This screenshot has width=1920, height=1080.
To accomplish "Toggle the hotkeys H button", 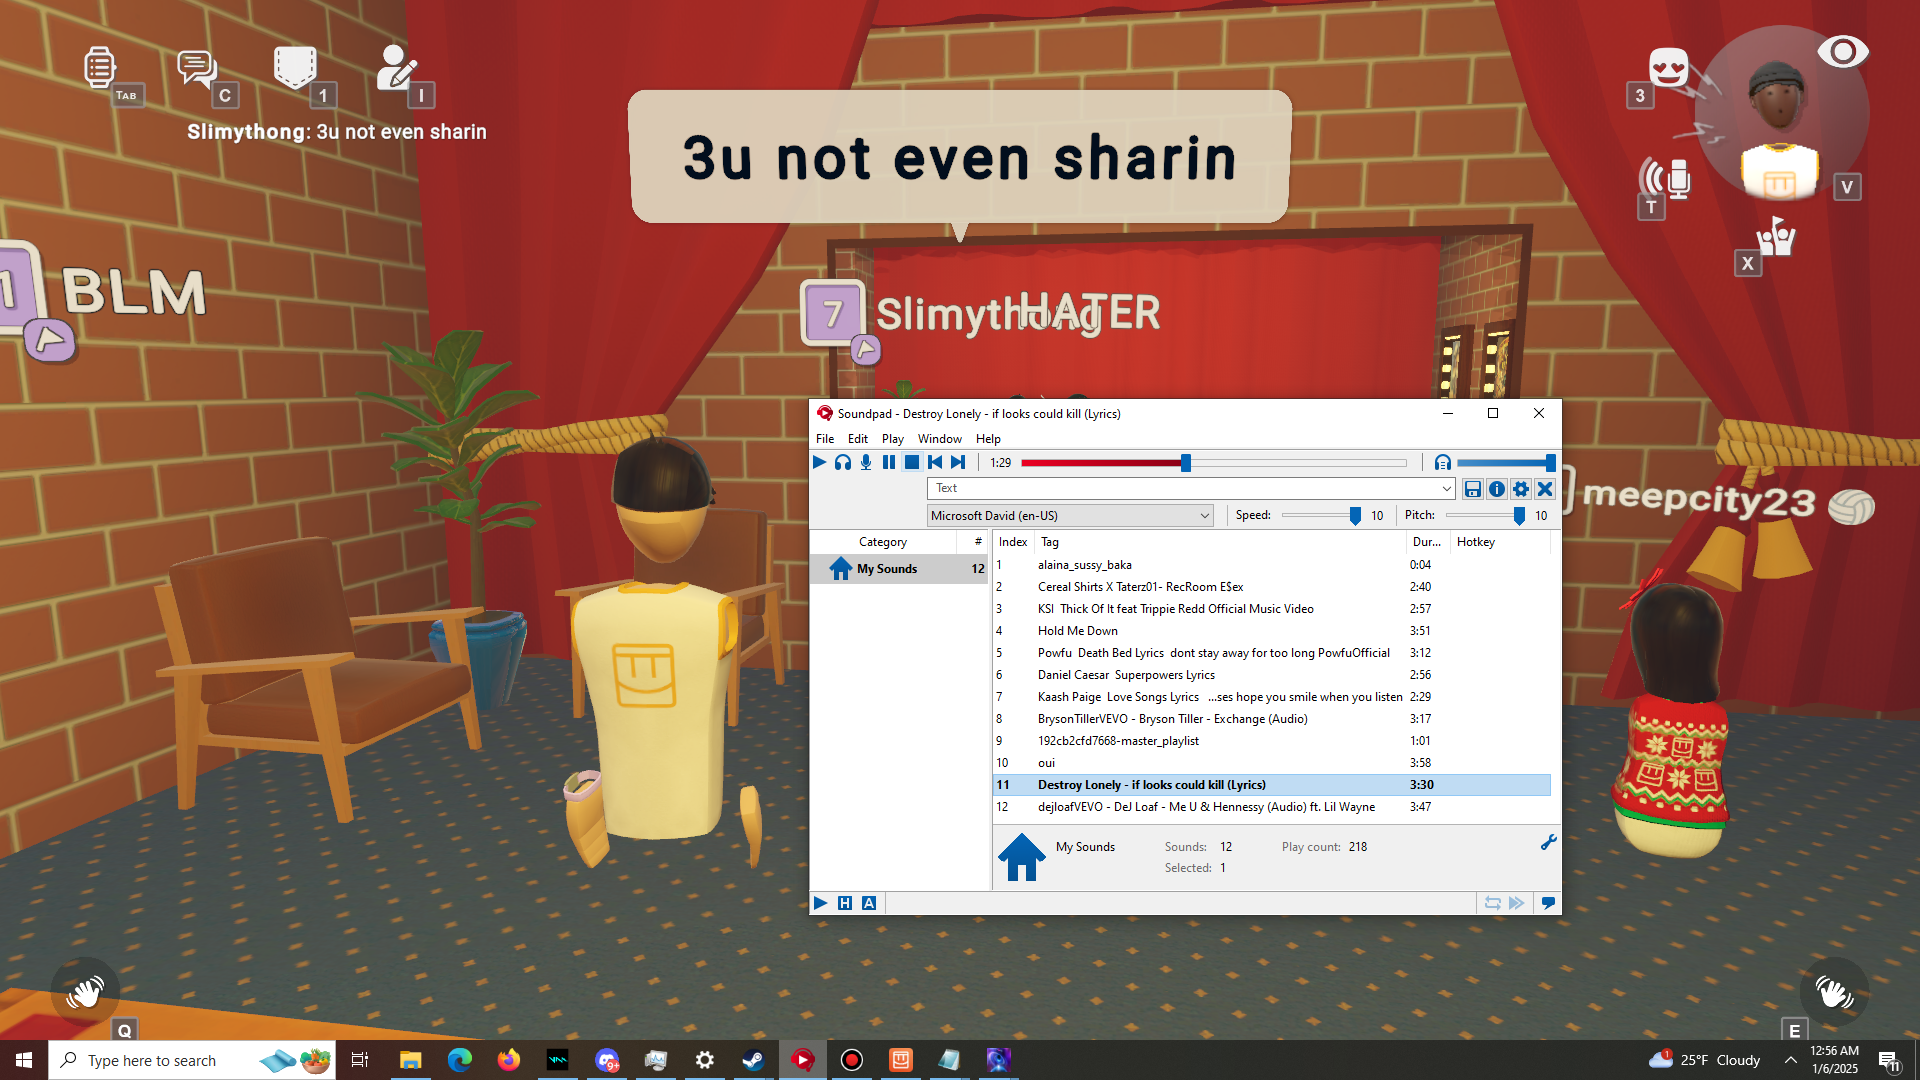I will [844, 903].
